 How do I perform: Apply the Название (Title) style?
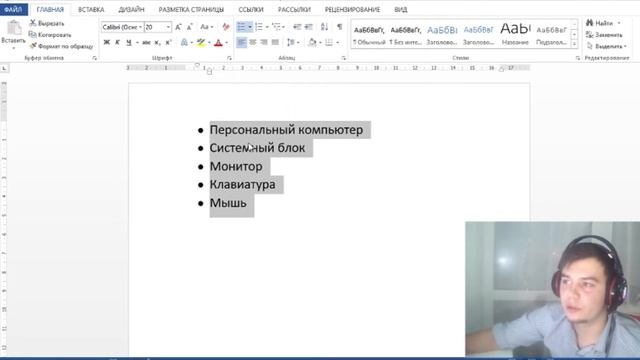(x=515, y=35)
